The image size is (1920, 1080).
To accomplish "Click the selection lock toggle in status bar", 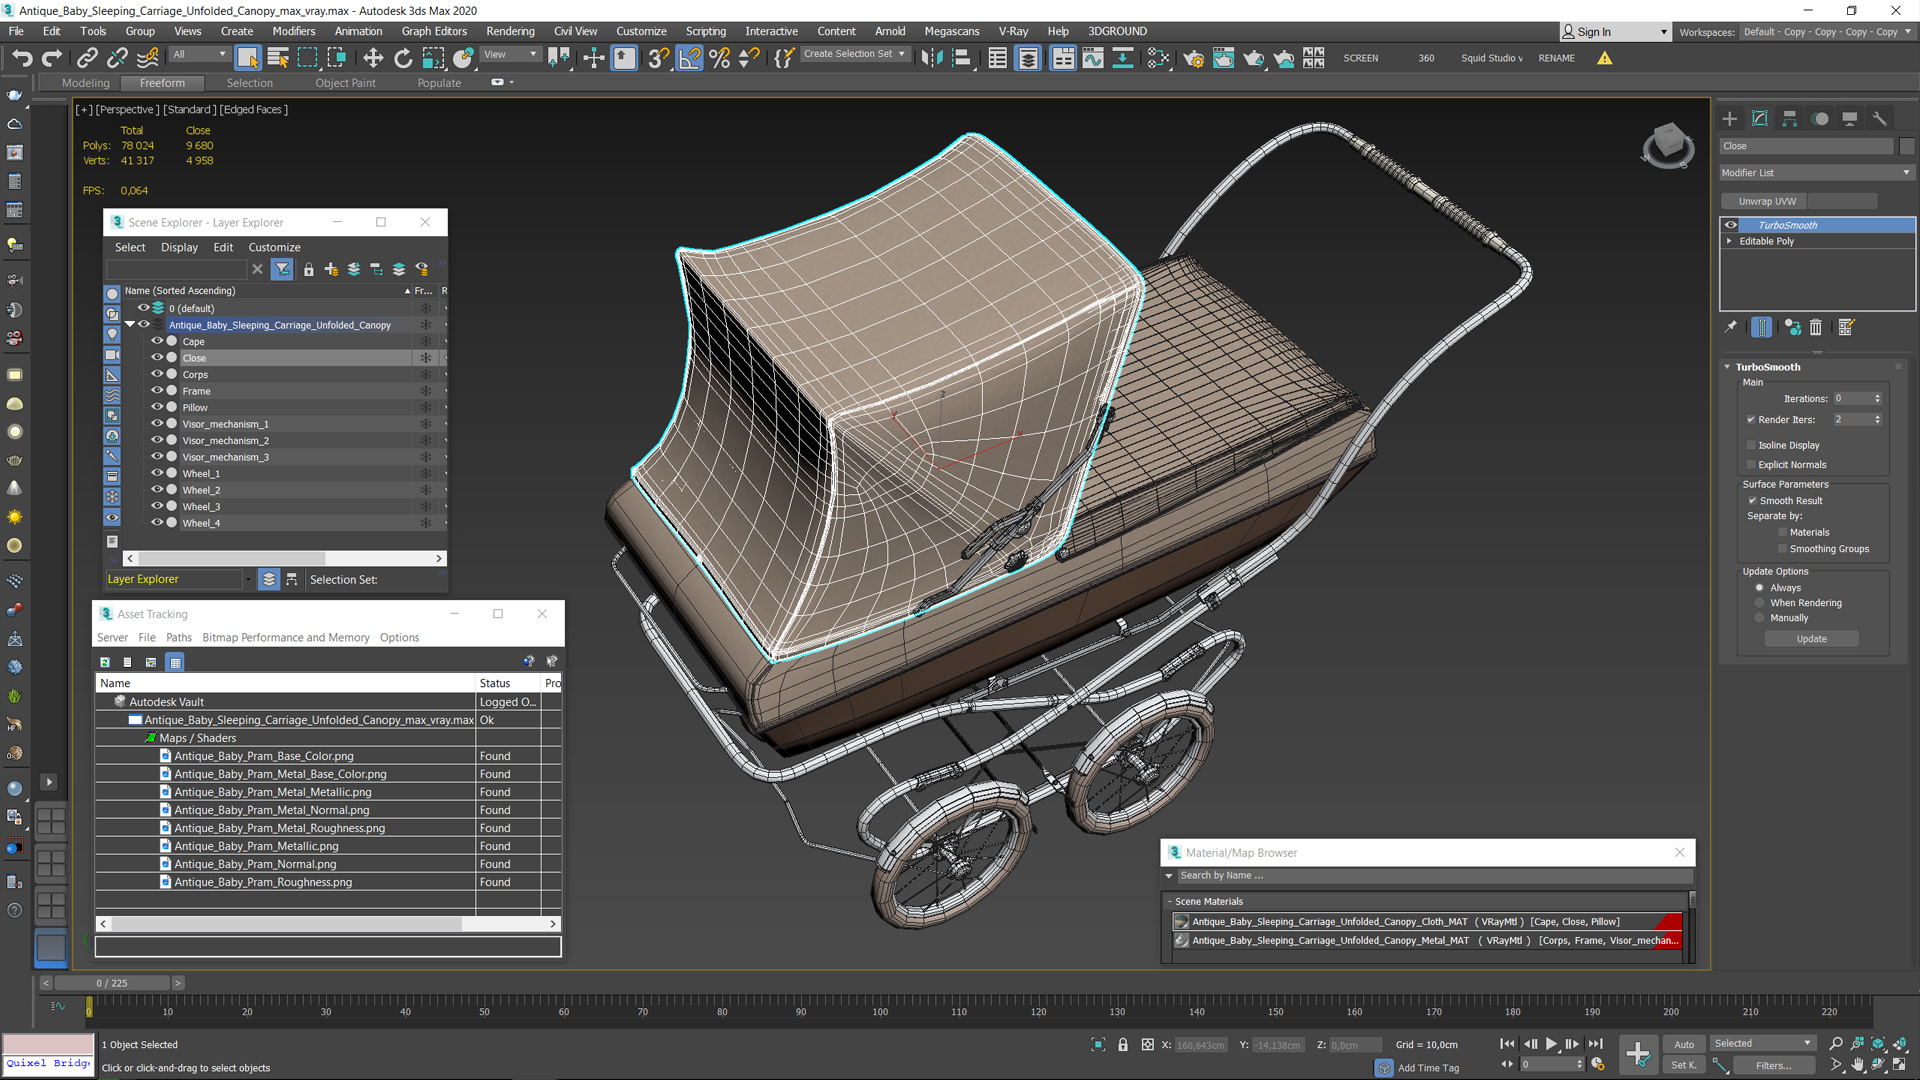I will (1123, 1045).
